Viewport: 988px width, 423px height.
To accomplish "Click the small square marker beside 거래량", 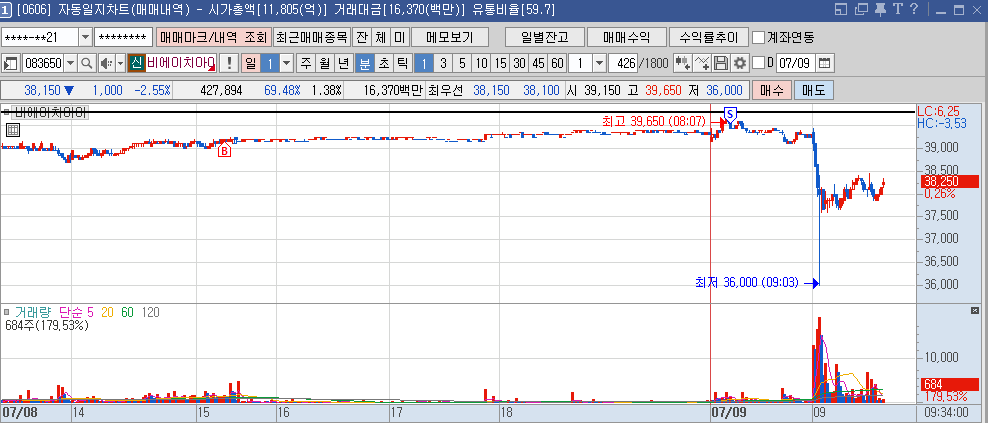I will click(6, 311).
